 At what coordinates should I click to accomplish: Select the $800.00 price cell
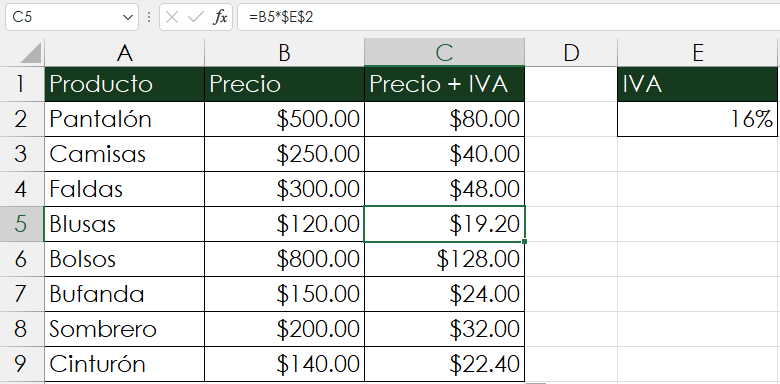tap(284, 259)
